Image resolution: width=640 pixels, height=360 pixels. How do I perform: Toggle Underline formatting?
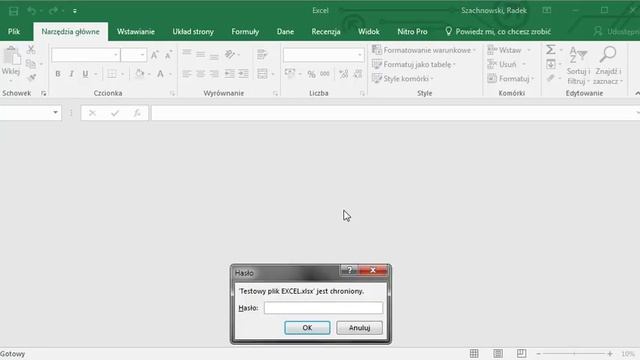click(85, 74)
